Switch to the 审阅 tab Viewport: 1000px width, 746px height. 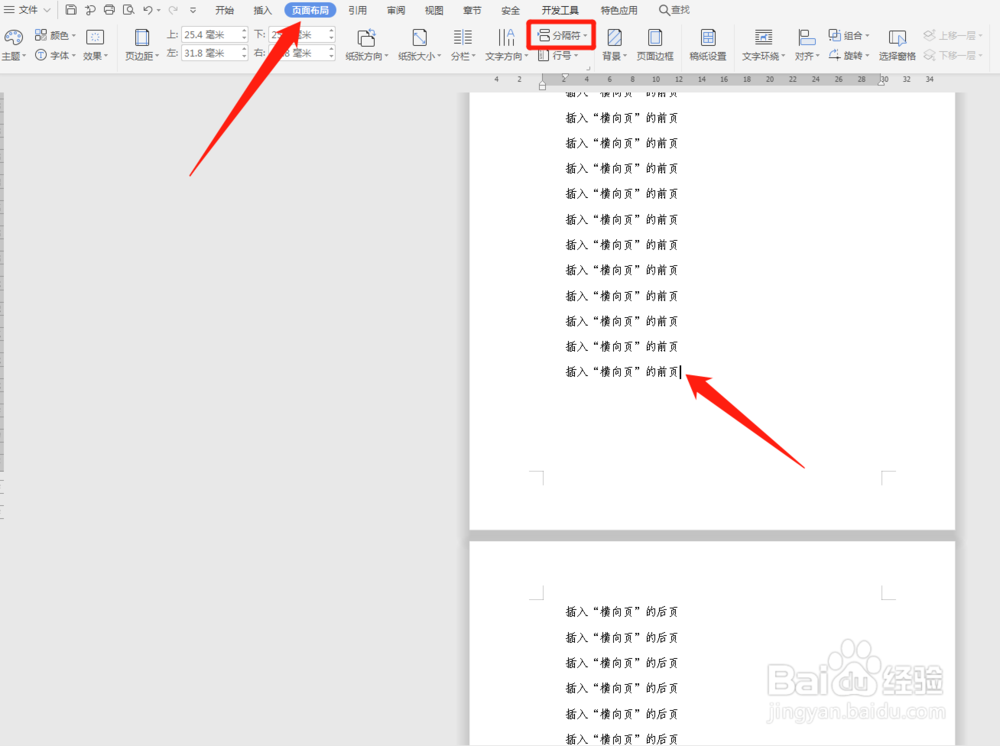(x=395, y=10)
